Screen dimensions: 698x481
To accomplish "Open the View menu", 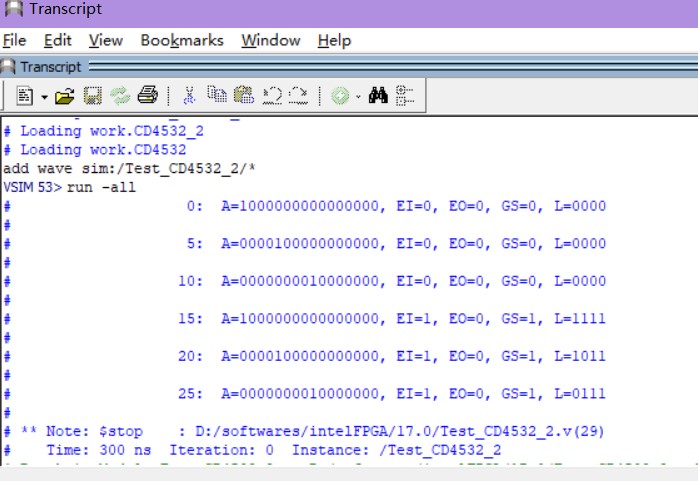I will click(x=106, y=40).
